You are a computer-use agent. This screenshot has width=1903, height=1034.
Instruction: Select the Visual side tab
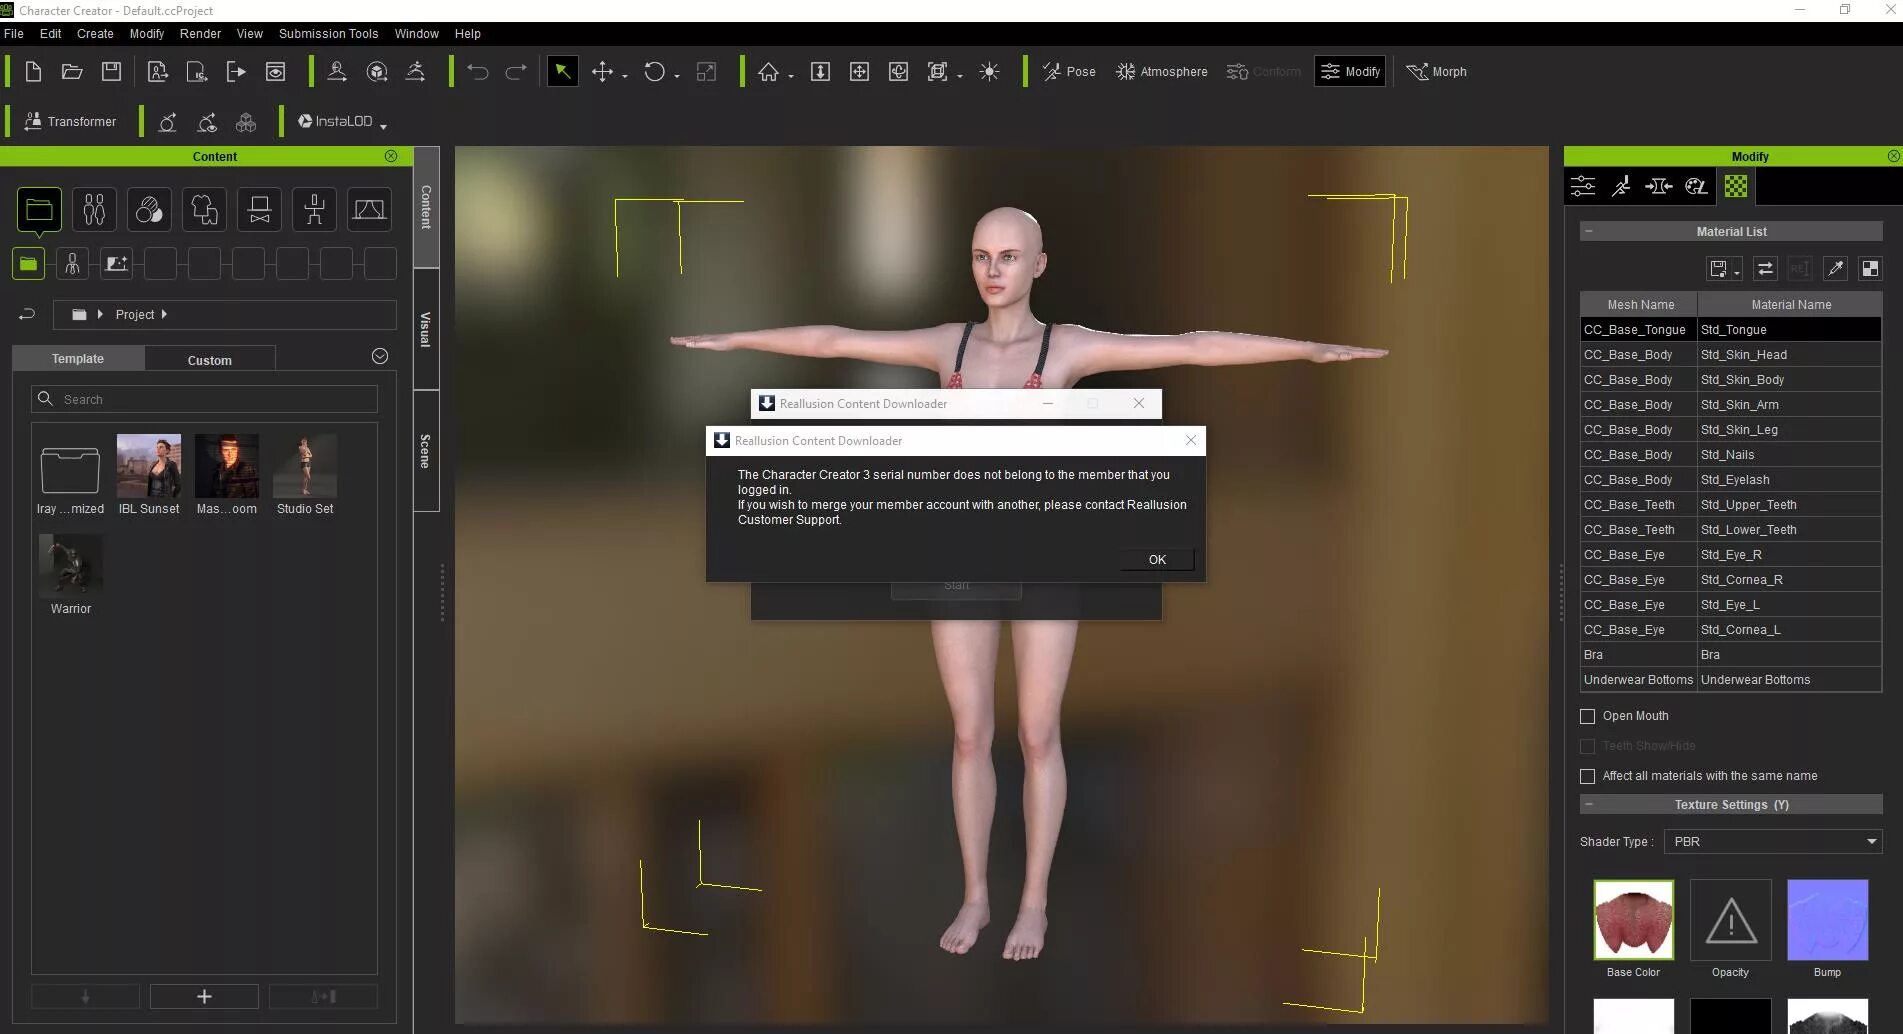click(426, 329)
